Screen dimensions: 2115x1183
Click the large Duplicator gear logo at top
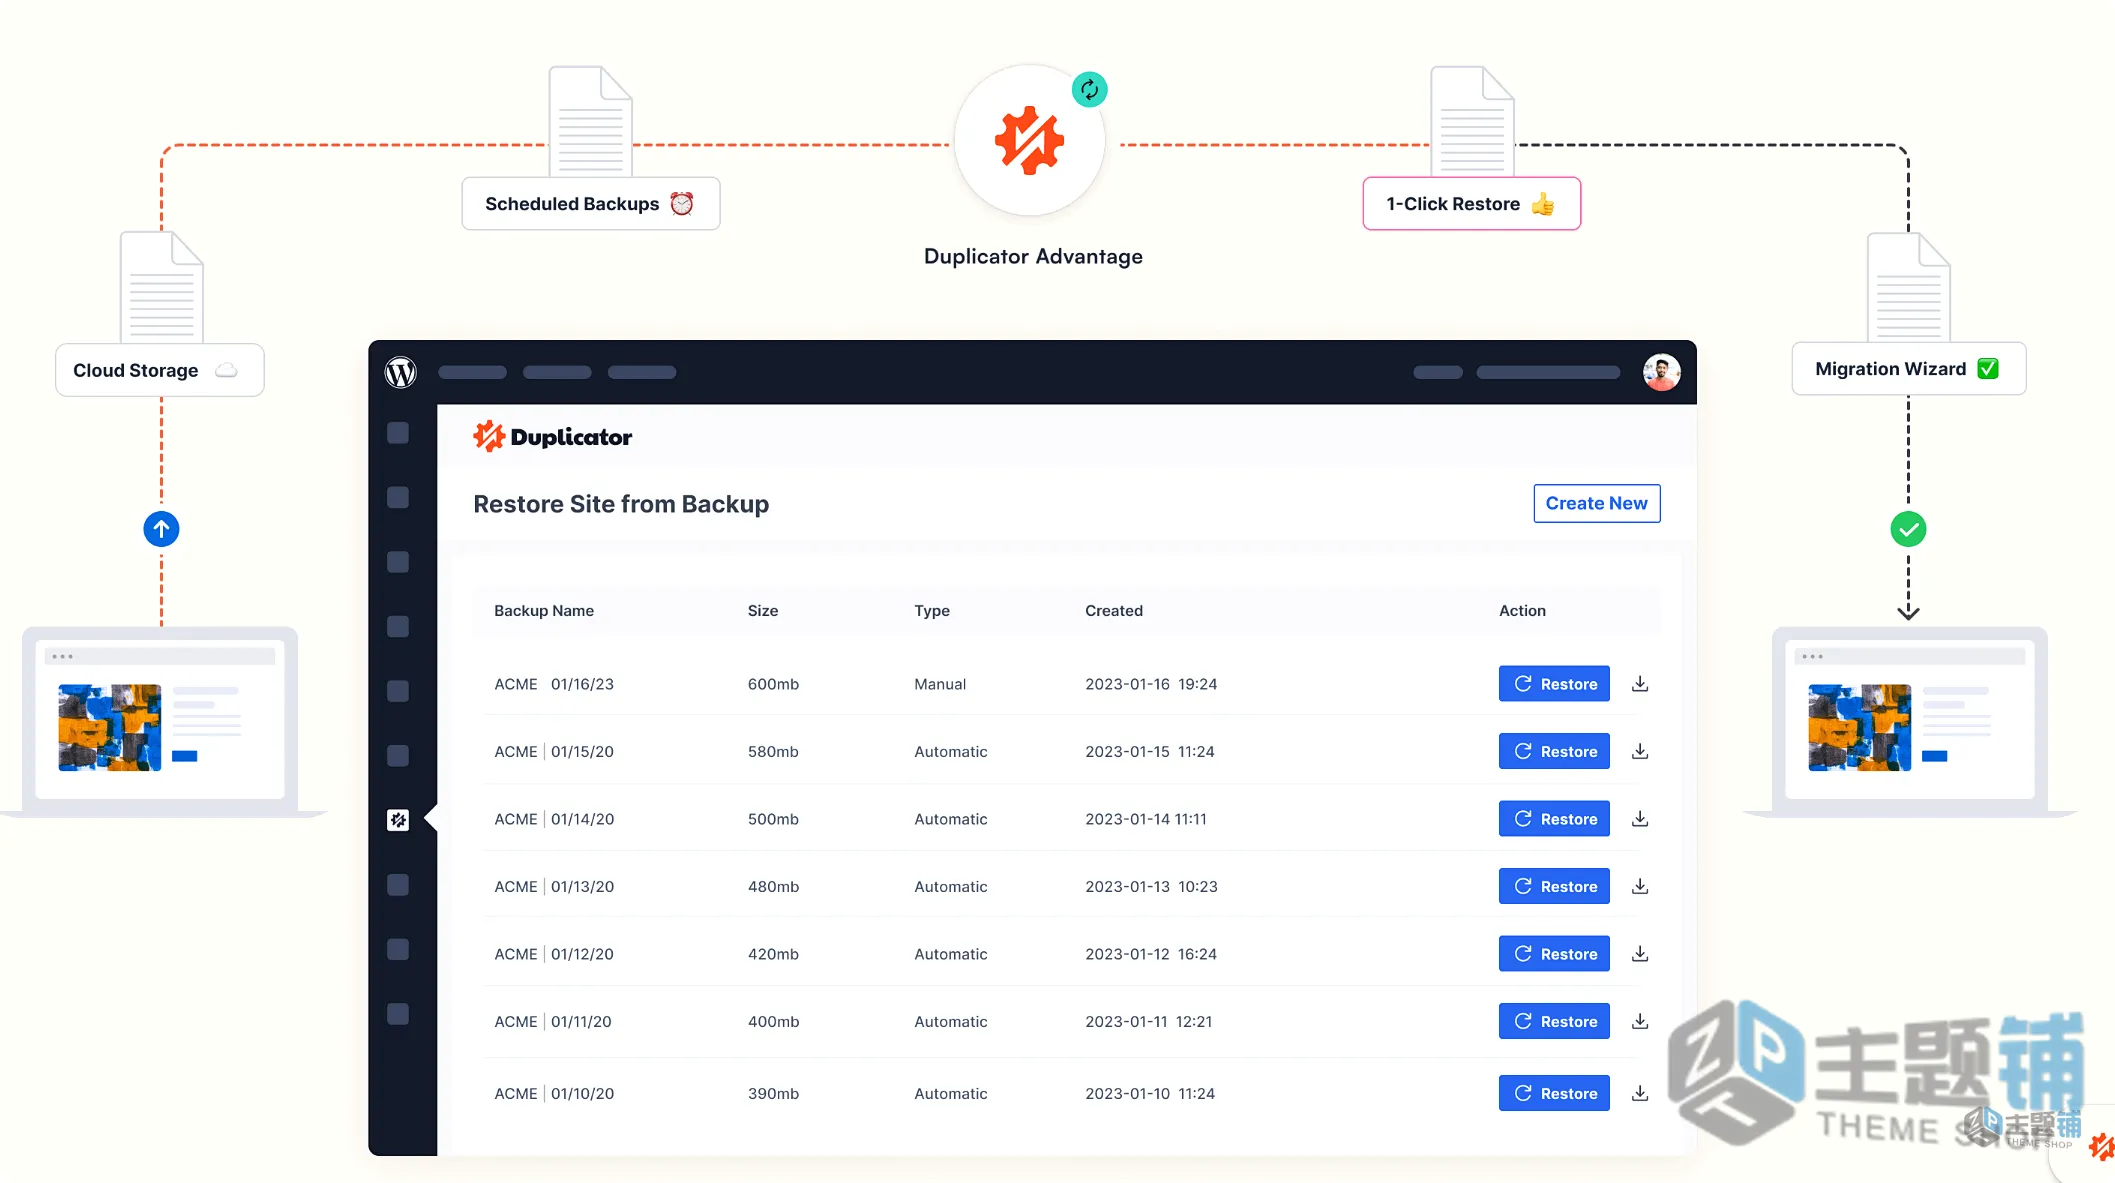[x=1029, y=140]
